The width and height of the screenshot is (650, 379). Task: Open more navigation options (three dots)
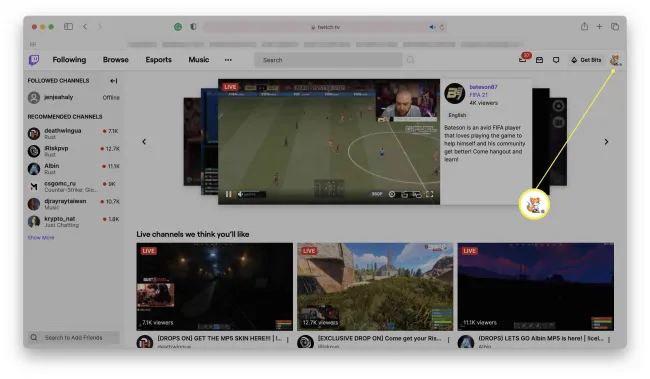point(228,60)
